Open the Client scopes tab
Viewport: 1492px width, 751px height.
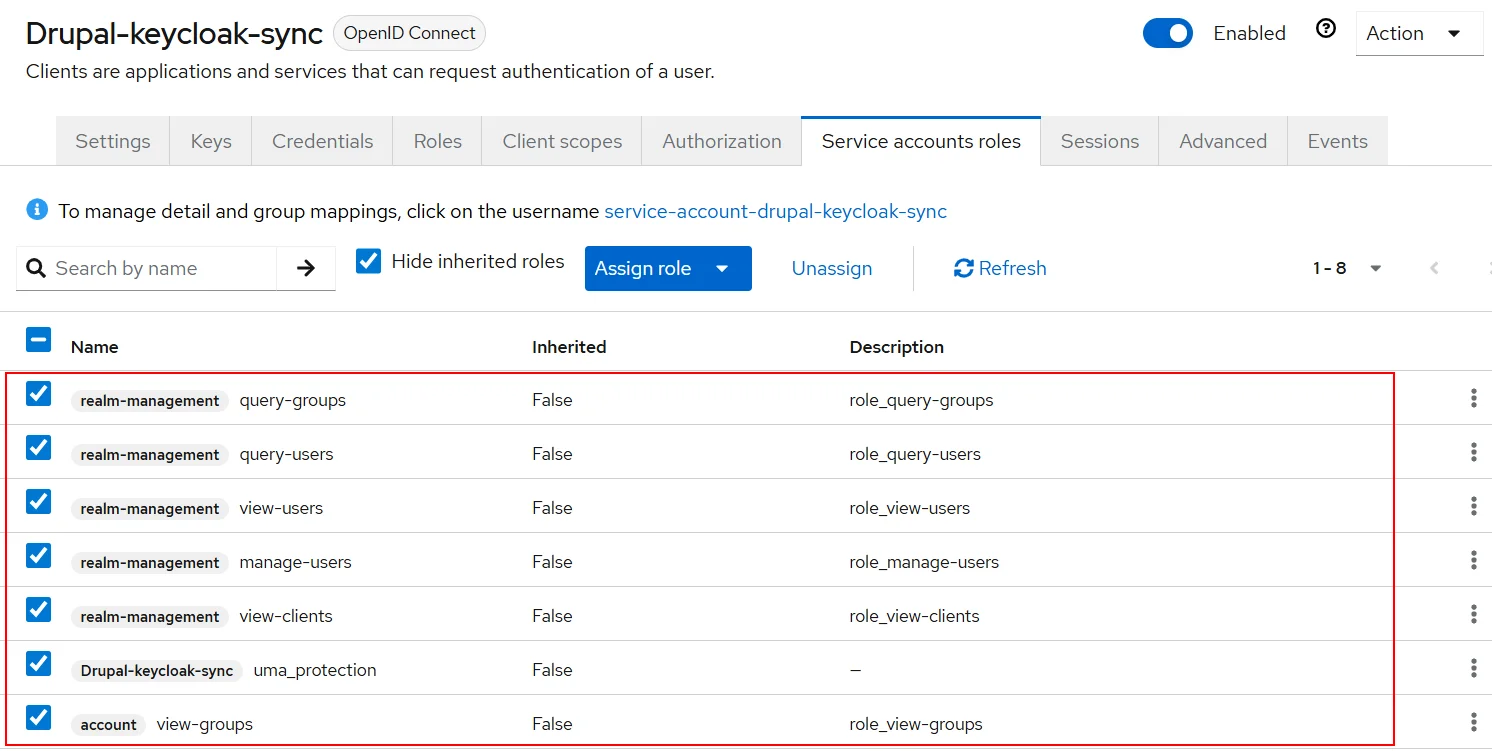[562, 141]
